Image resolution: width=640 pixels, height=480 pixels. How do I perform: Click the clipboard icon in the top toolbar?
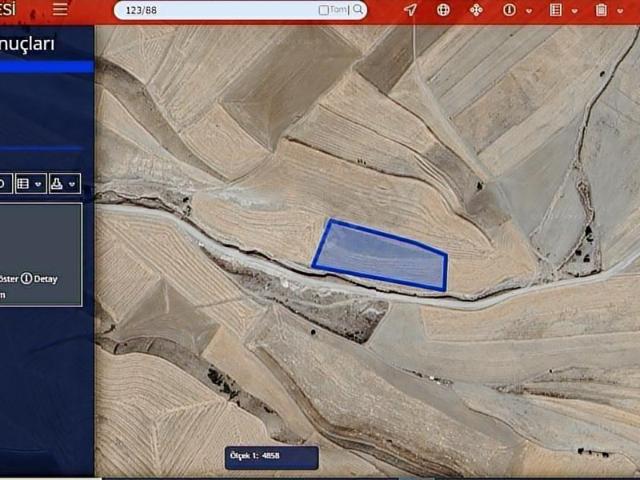(601, 10)
